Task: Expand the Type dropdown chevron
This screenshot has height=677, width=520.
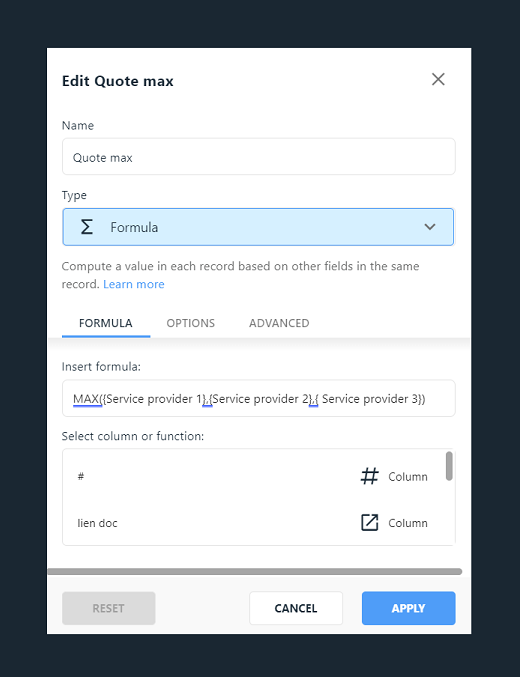Action: (430, 227)
